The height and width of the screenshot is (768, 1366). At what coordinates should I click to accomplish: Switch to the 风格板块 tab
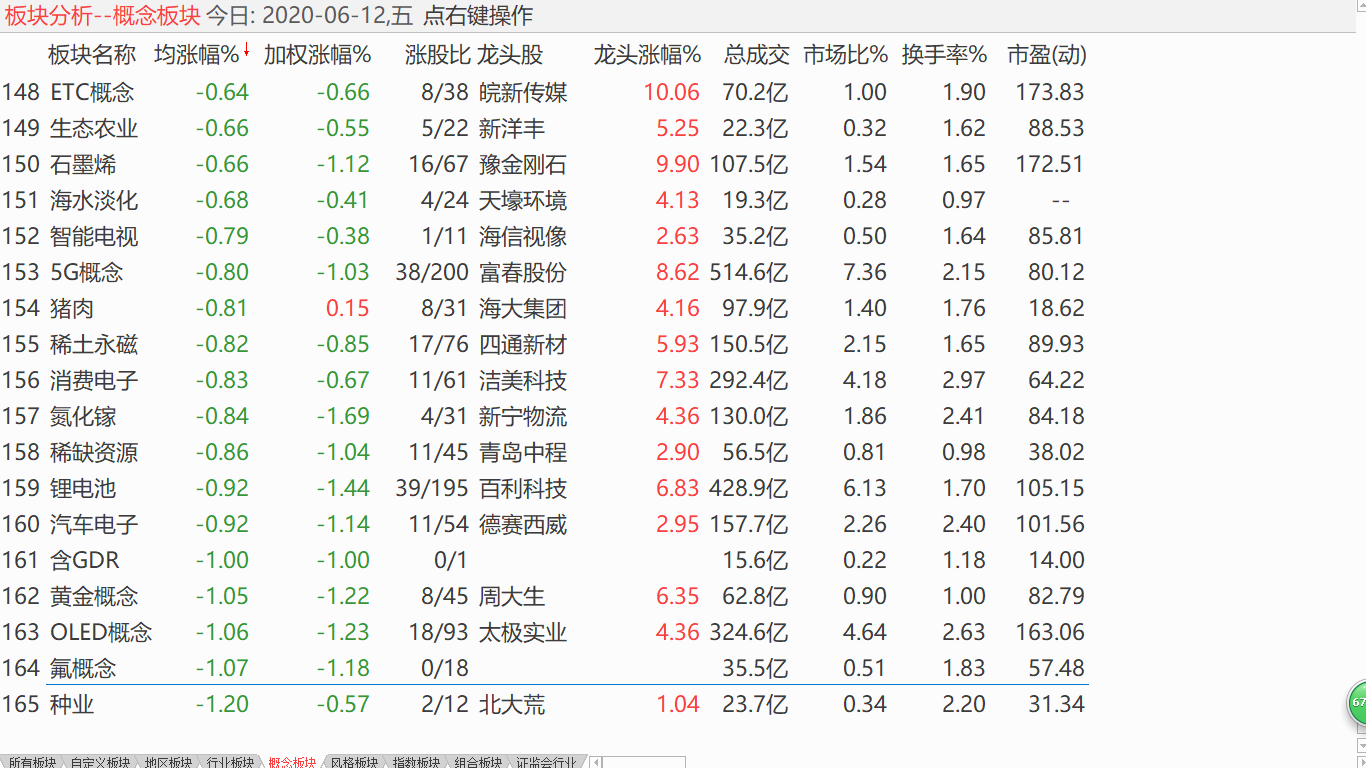click(x=354, y=762)
